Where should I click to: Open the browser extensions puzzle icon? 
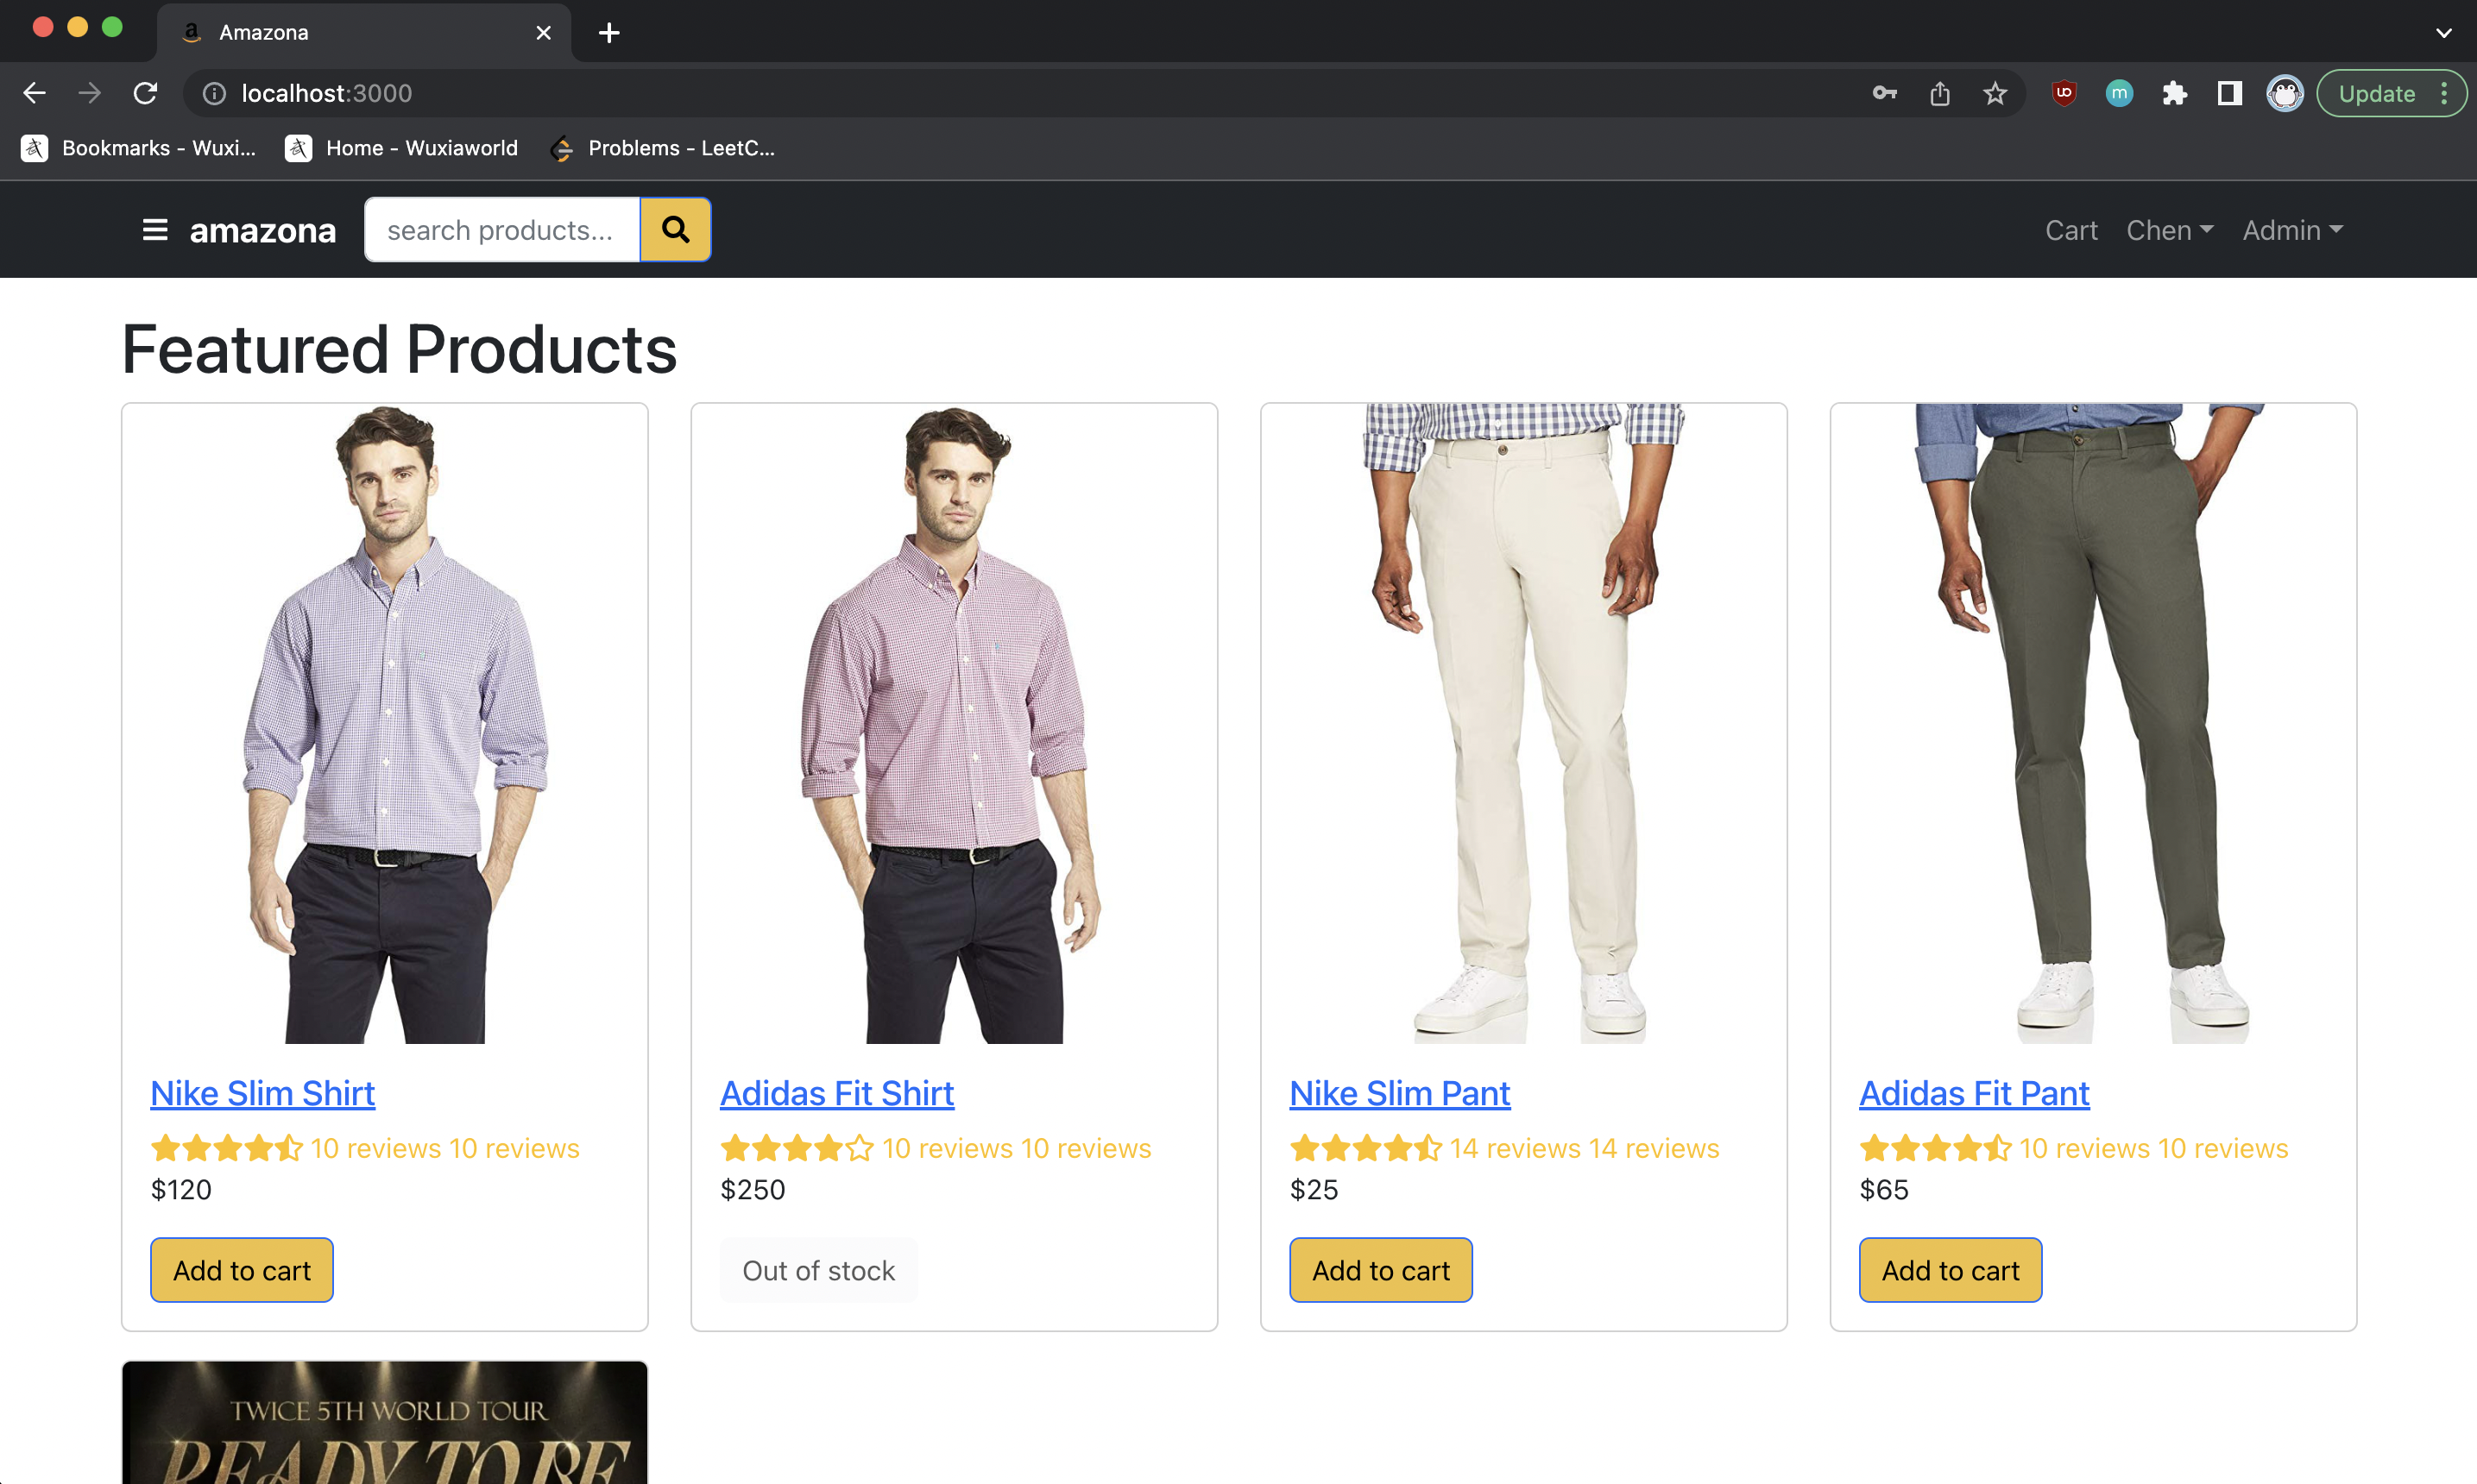pos(2174,93)
